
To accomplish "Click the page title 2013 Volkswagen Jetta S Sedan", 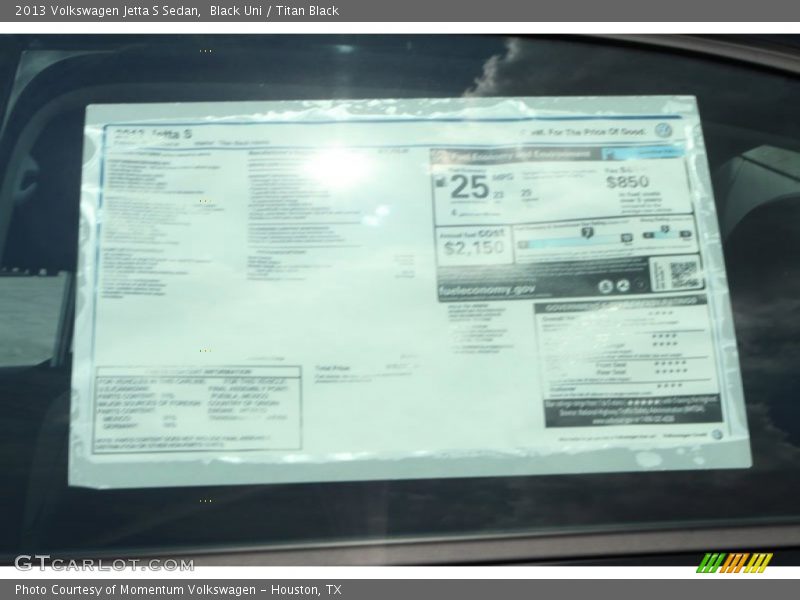I will click(108, 11).
